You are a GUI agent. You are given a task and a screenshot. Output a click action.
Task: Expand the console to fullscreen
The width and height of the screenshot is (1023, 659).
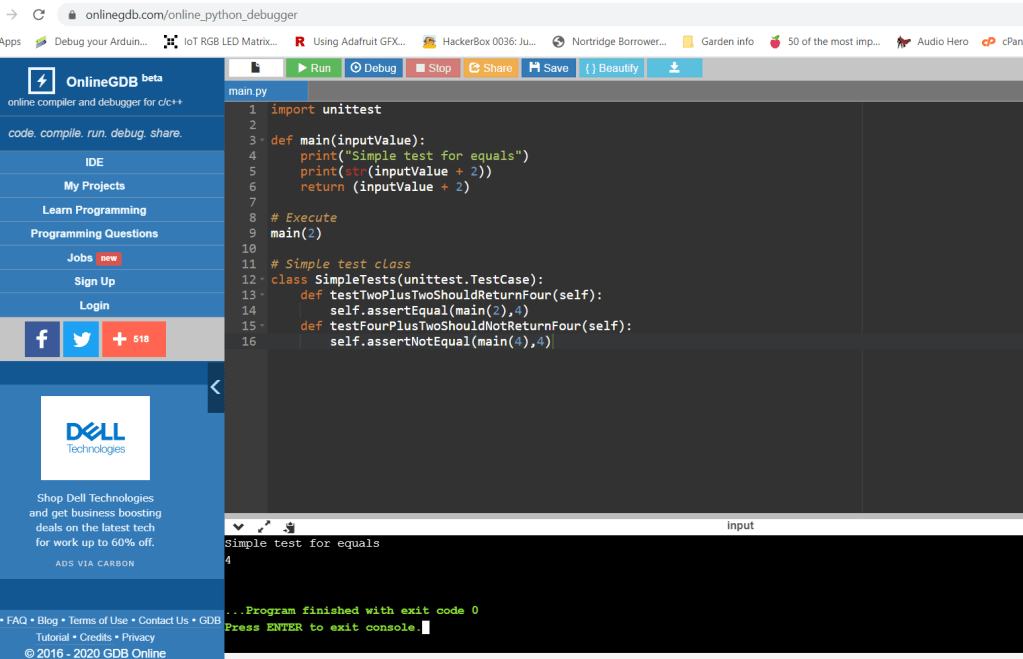click(x=264, y=526)
